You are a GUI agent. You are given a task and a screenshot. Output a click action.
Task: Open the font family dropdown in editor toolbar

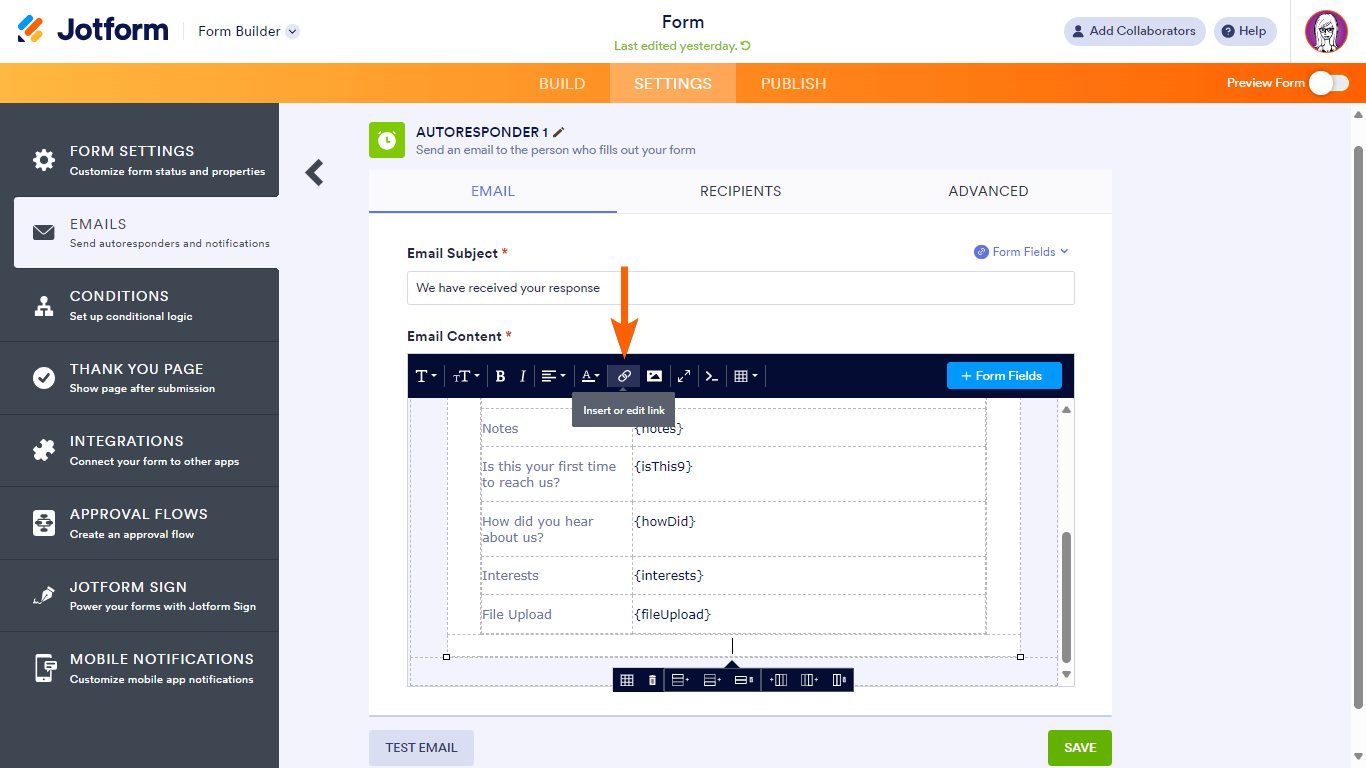click(x=426, y=376)
